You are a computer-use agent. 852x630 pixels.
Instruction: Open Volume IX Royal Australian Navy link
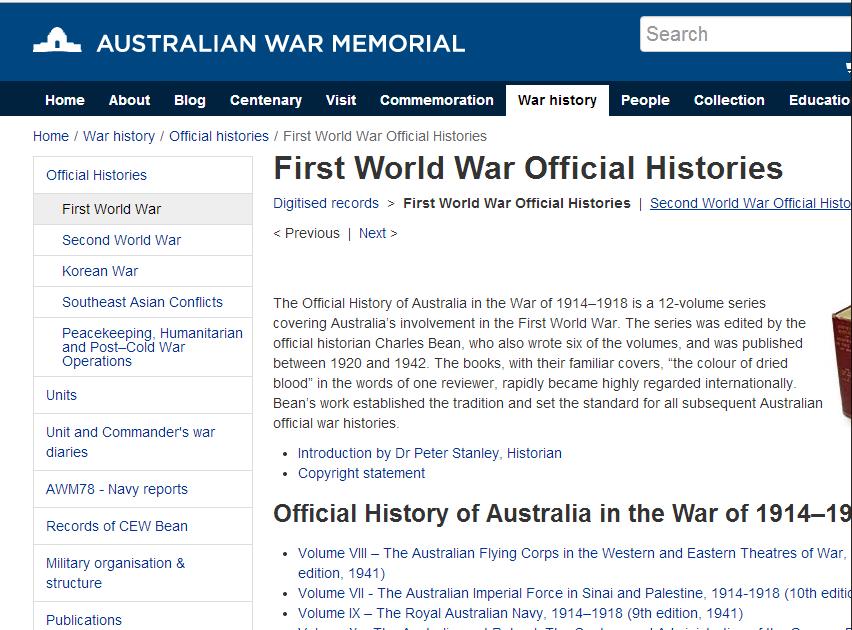pos(520,613)
